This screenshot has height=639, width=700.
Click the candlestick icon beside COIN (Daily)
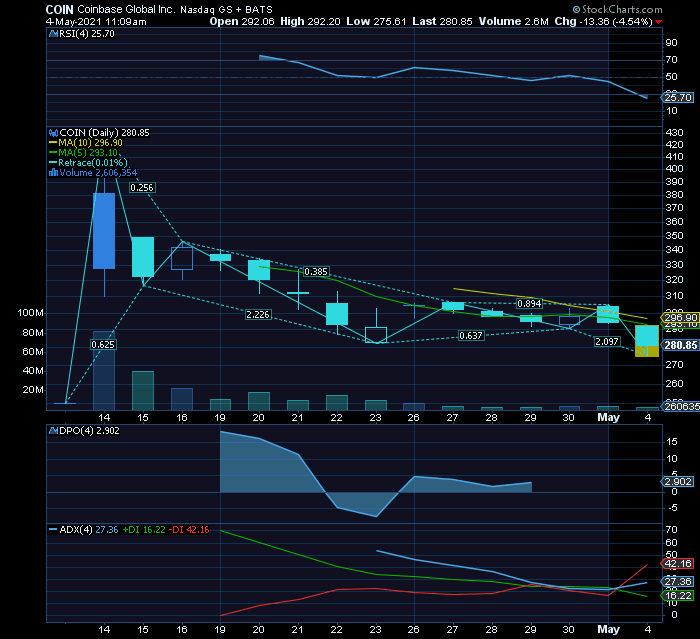click(54, 133)
